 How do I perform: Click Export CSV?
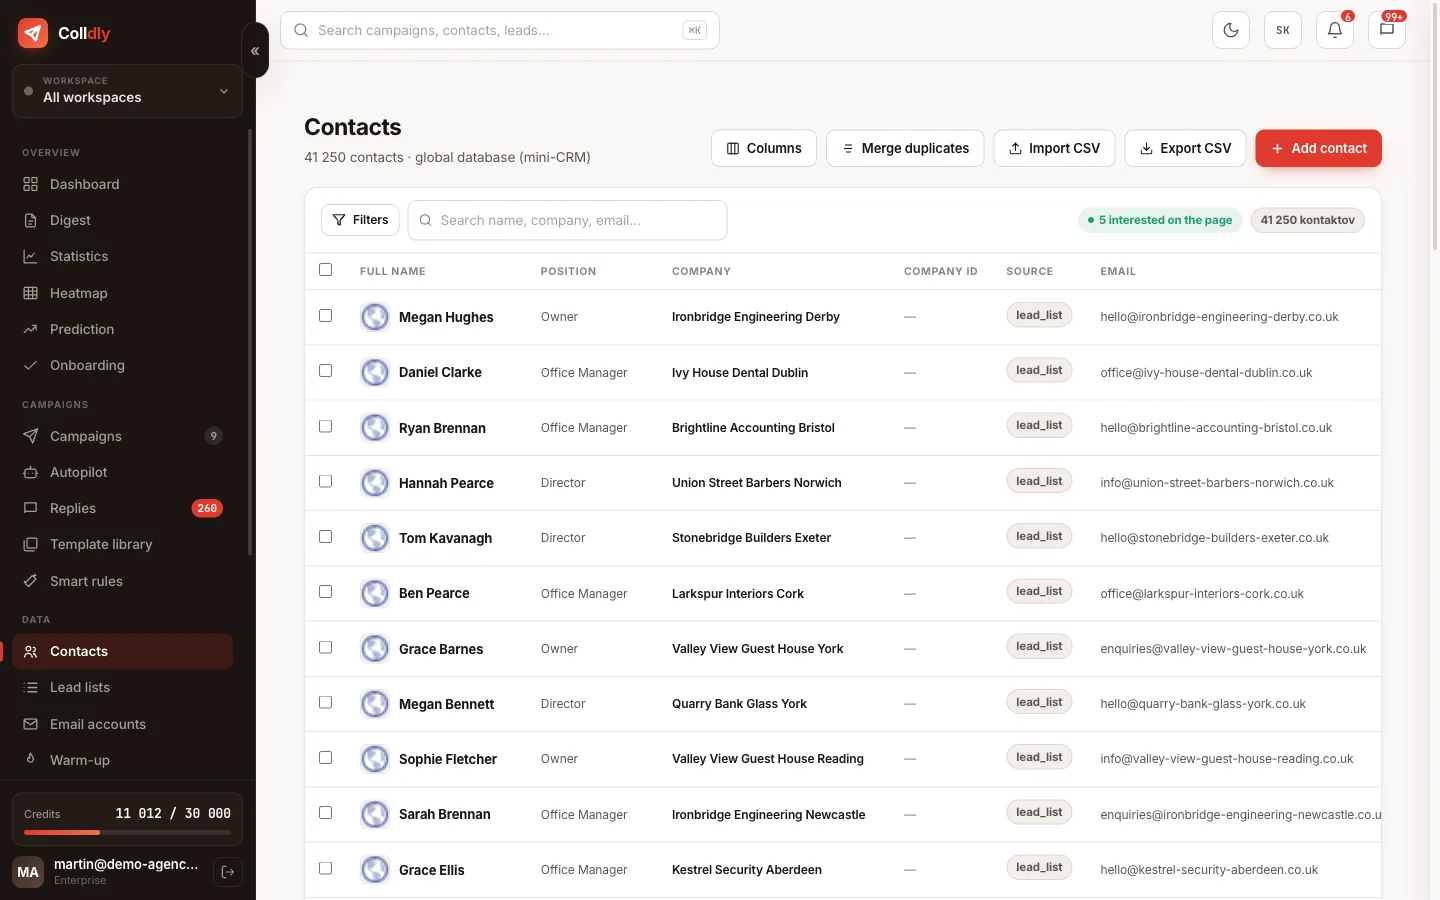pyautogui.click(x=1185, y=148)
